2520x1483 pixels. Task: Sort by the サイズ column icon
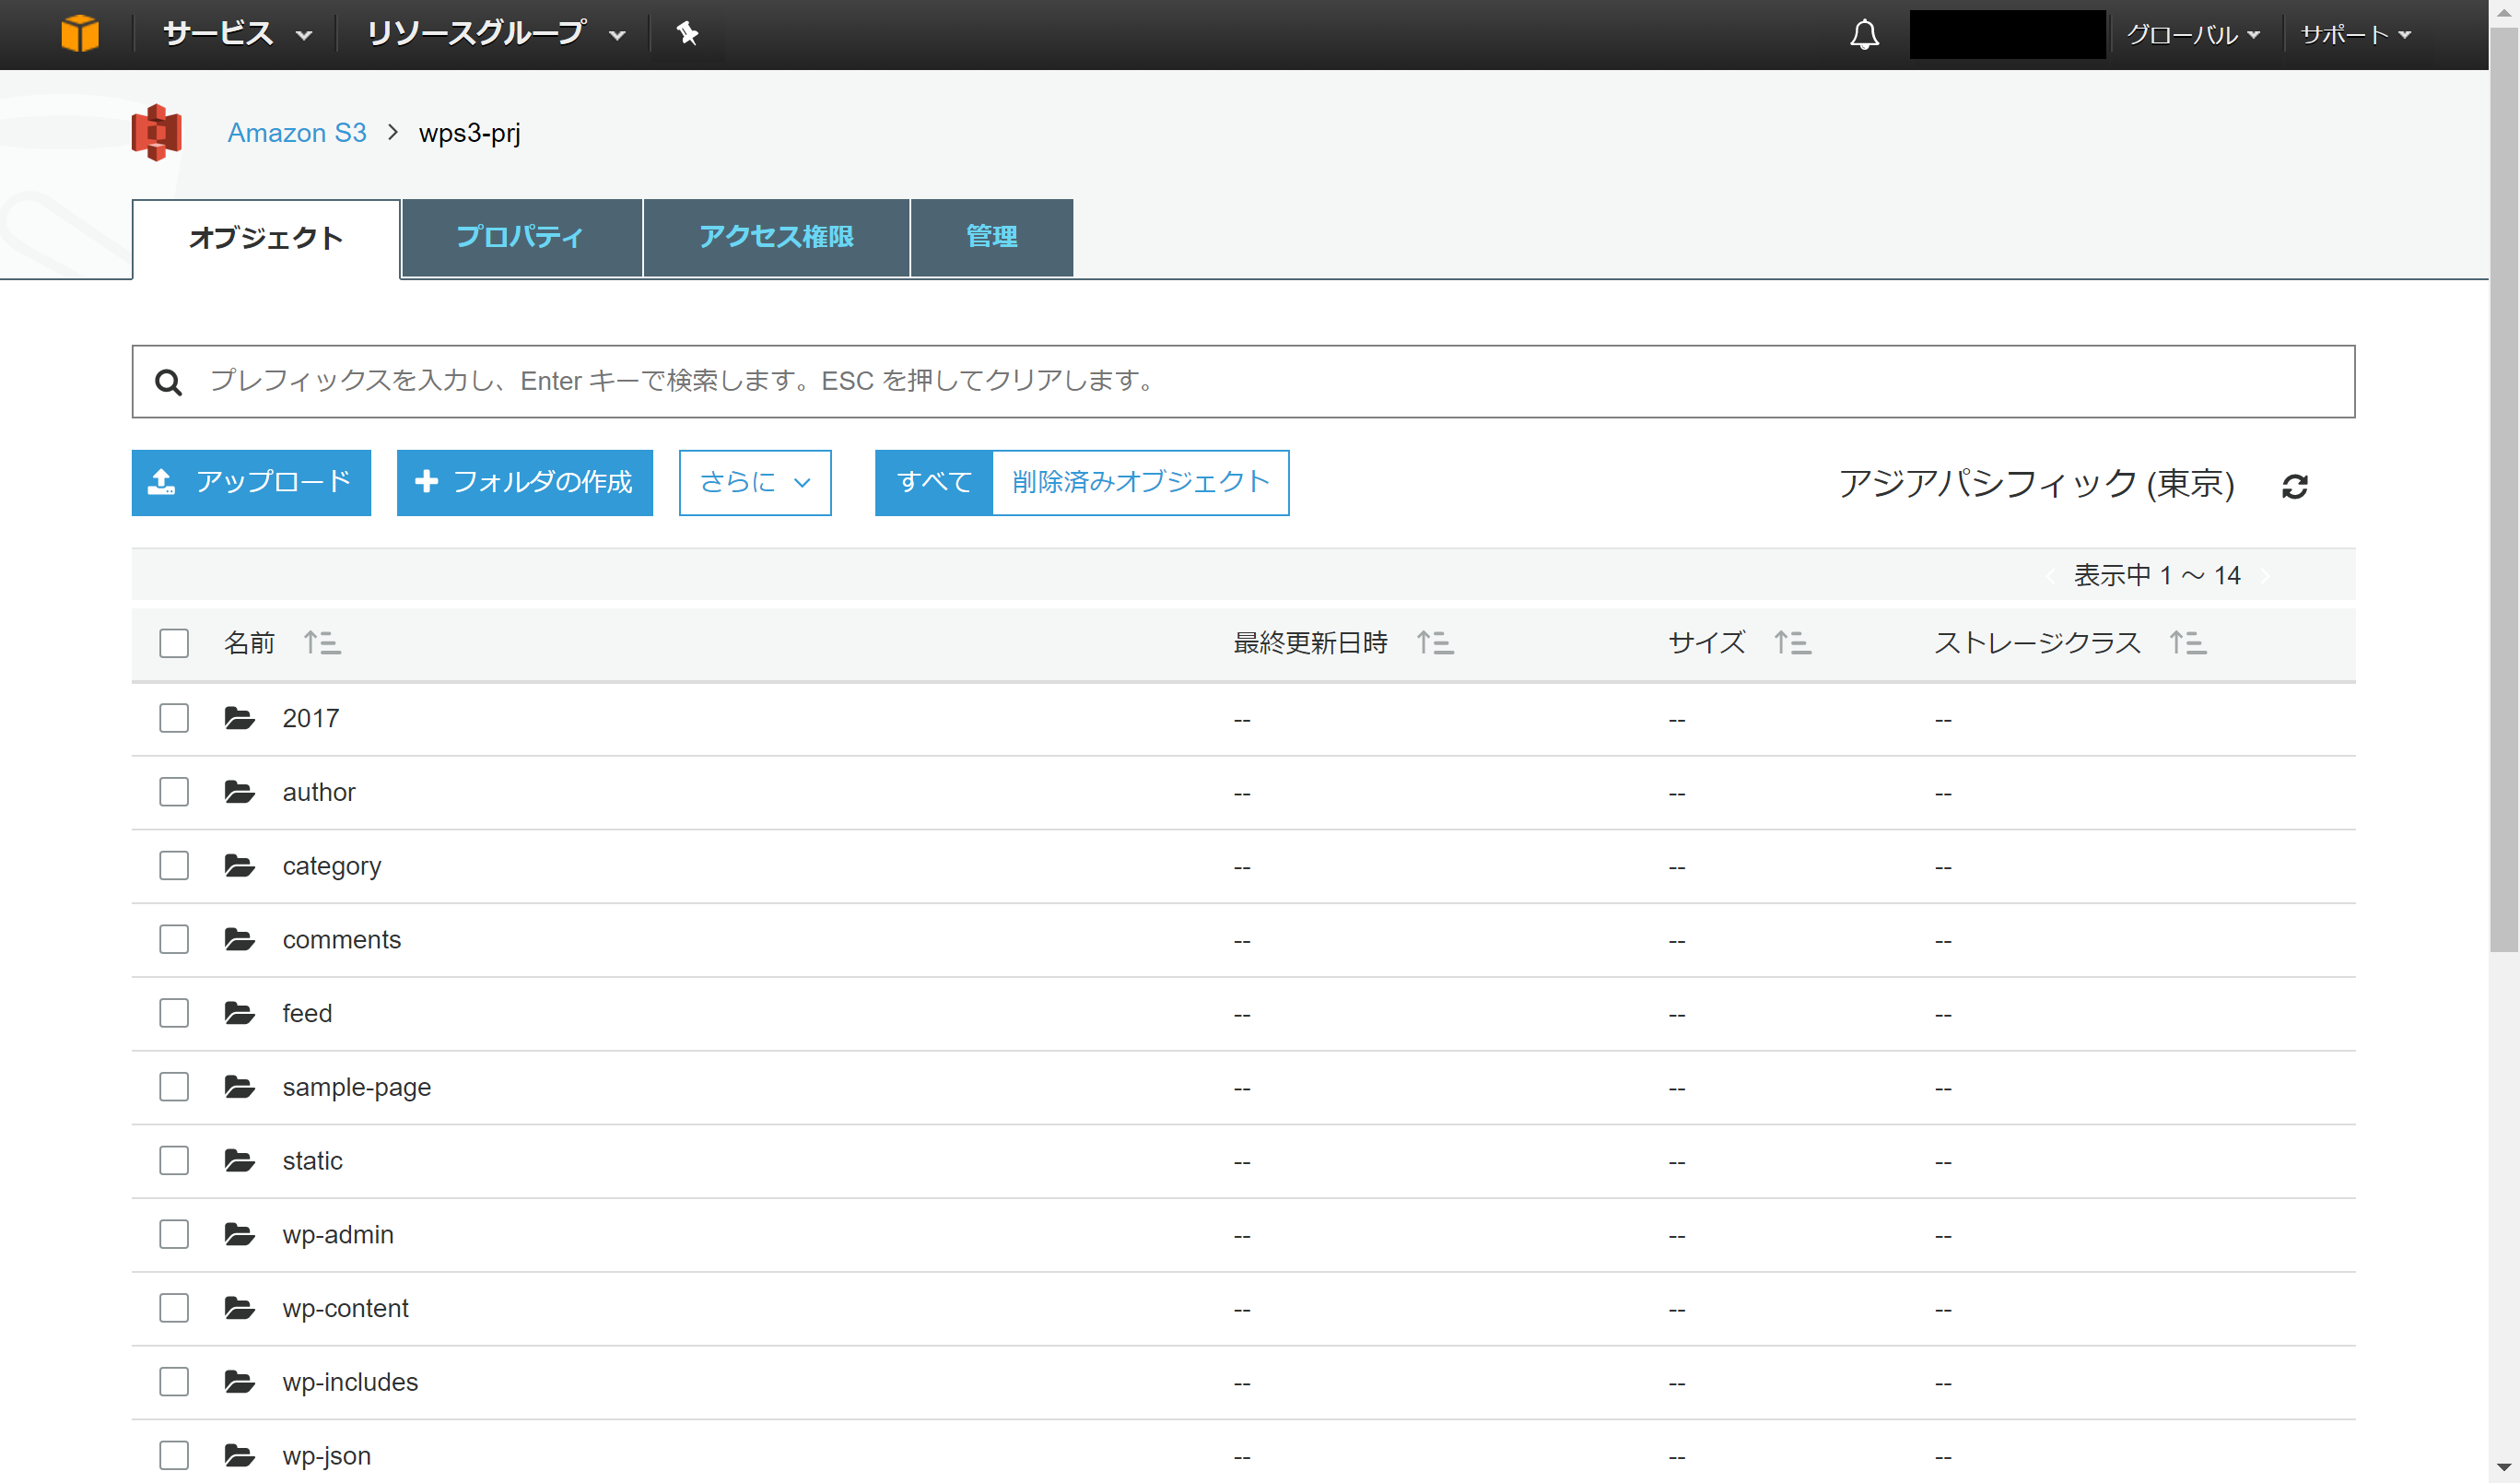(1792, 642)
